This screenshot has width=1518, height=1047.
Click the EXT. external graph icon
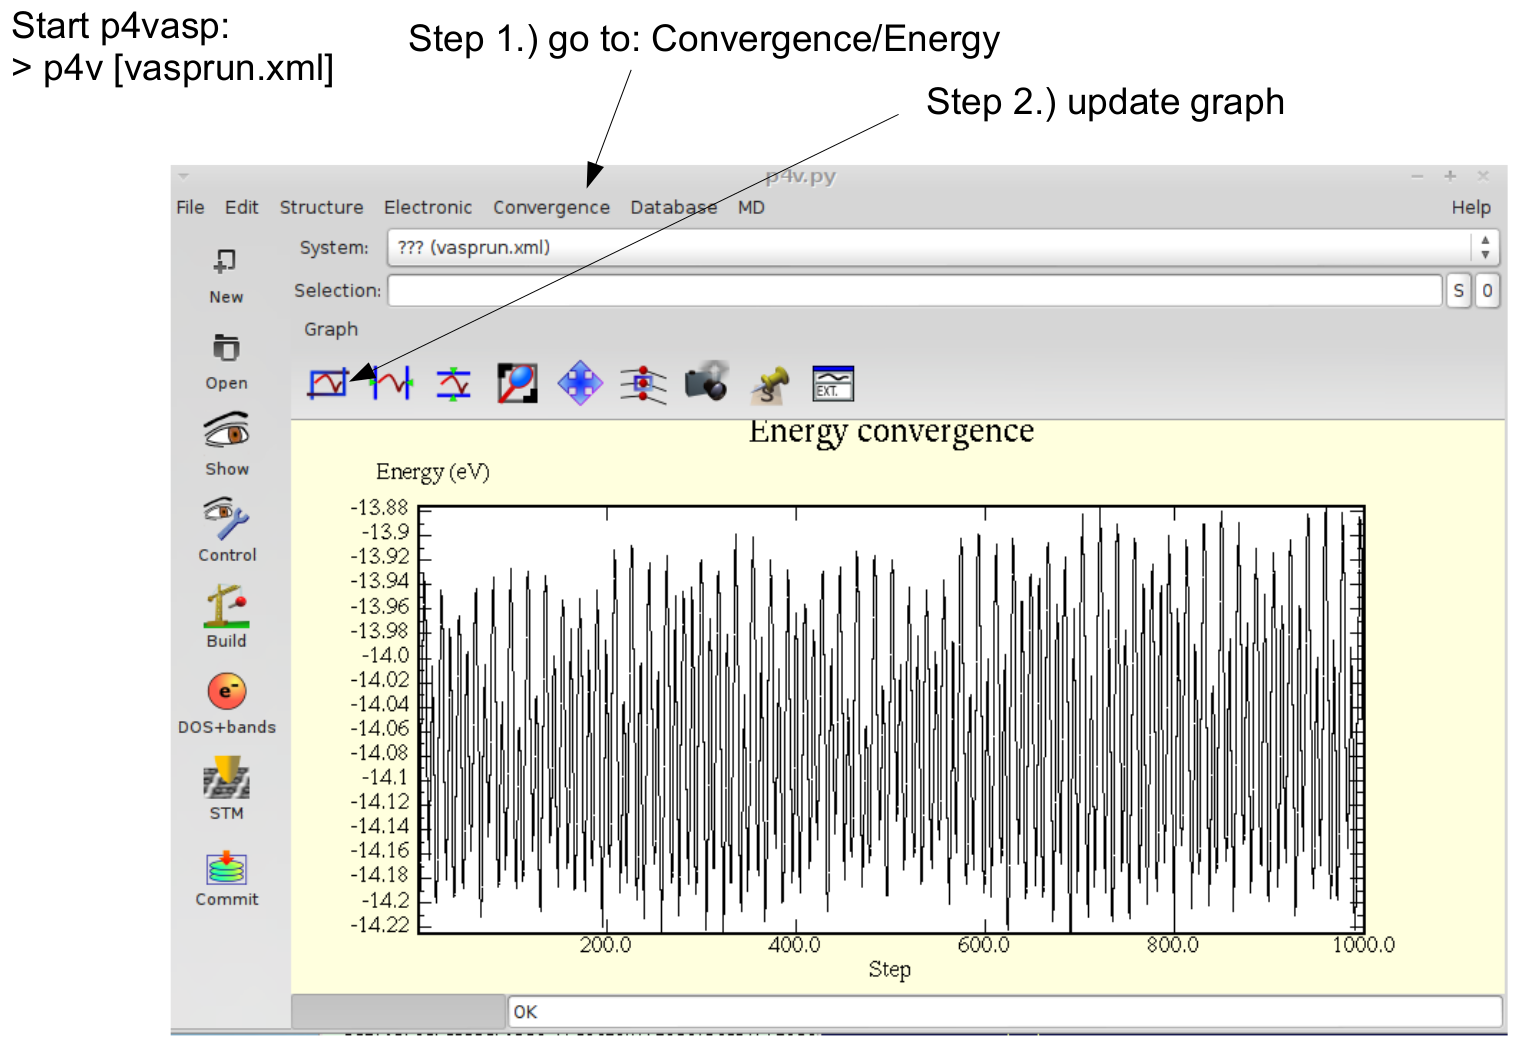(833, 383)
